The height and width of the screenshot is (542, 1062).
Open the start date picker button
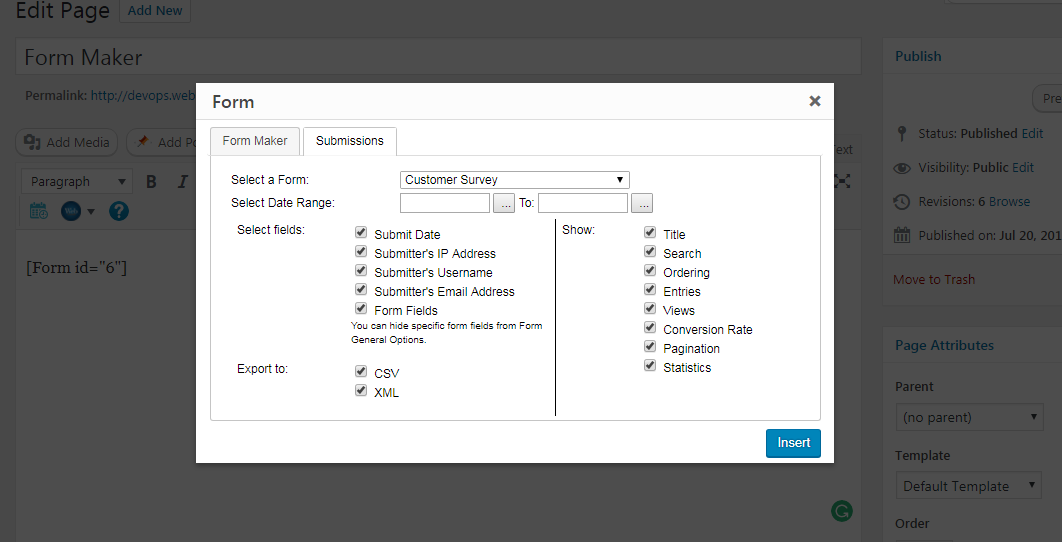pos(503,203)
